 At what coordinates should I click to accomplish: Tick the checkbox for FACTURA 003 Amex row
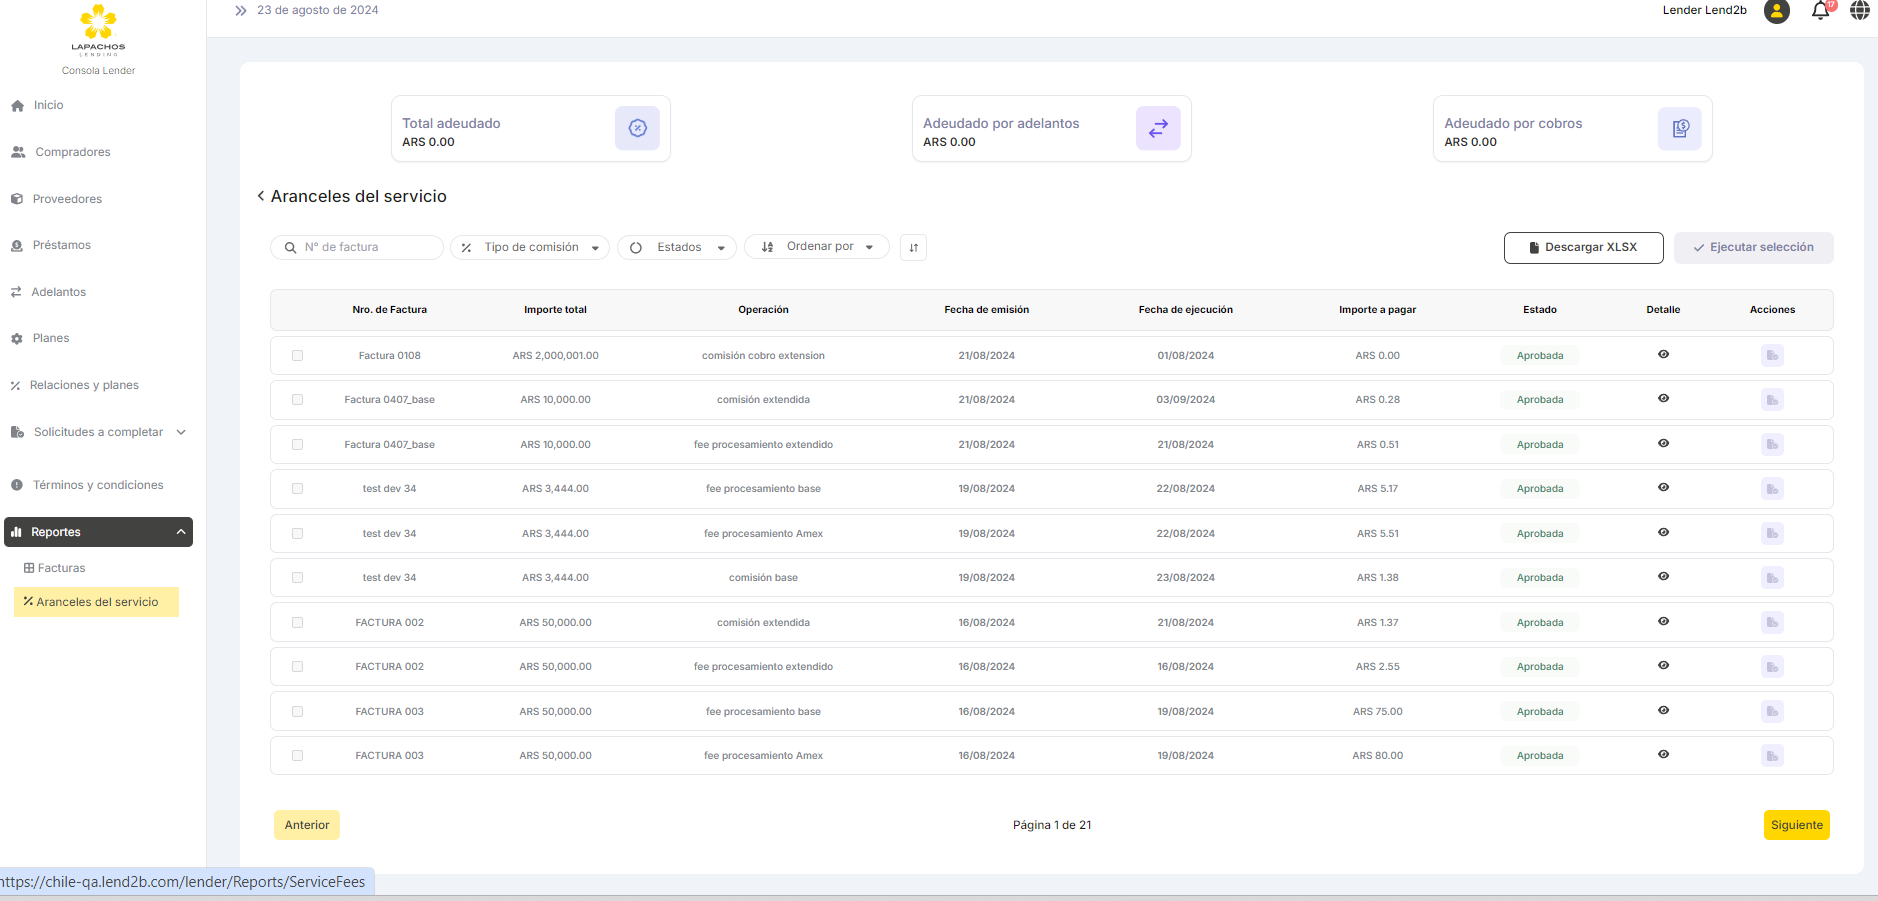point(297,756)
